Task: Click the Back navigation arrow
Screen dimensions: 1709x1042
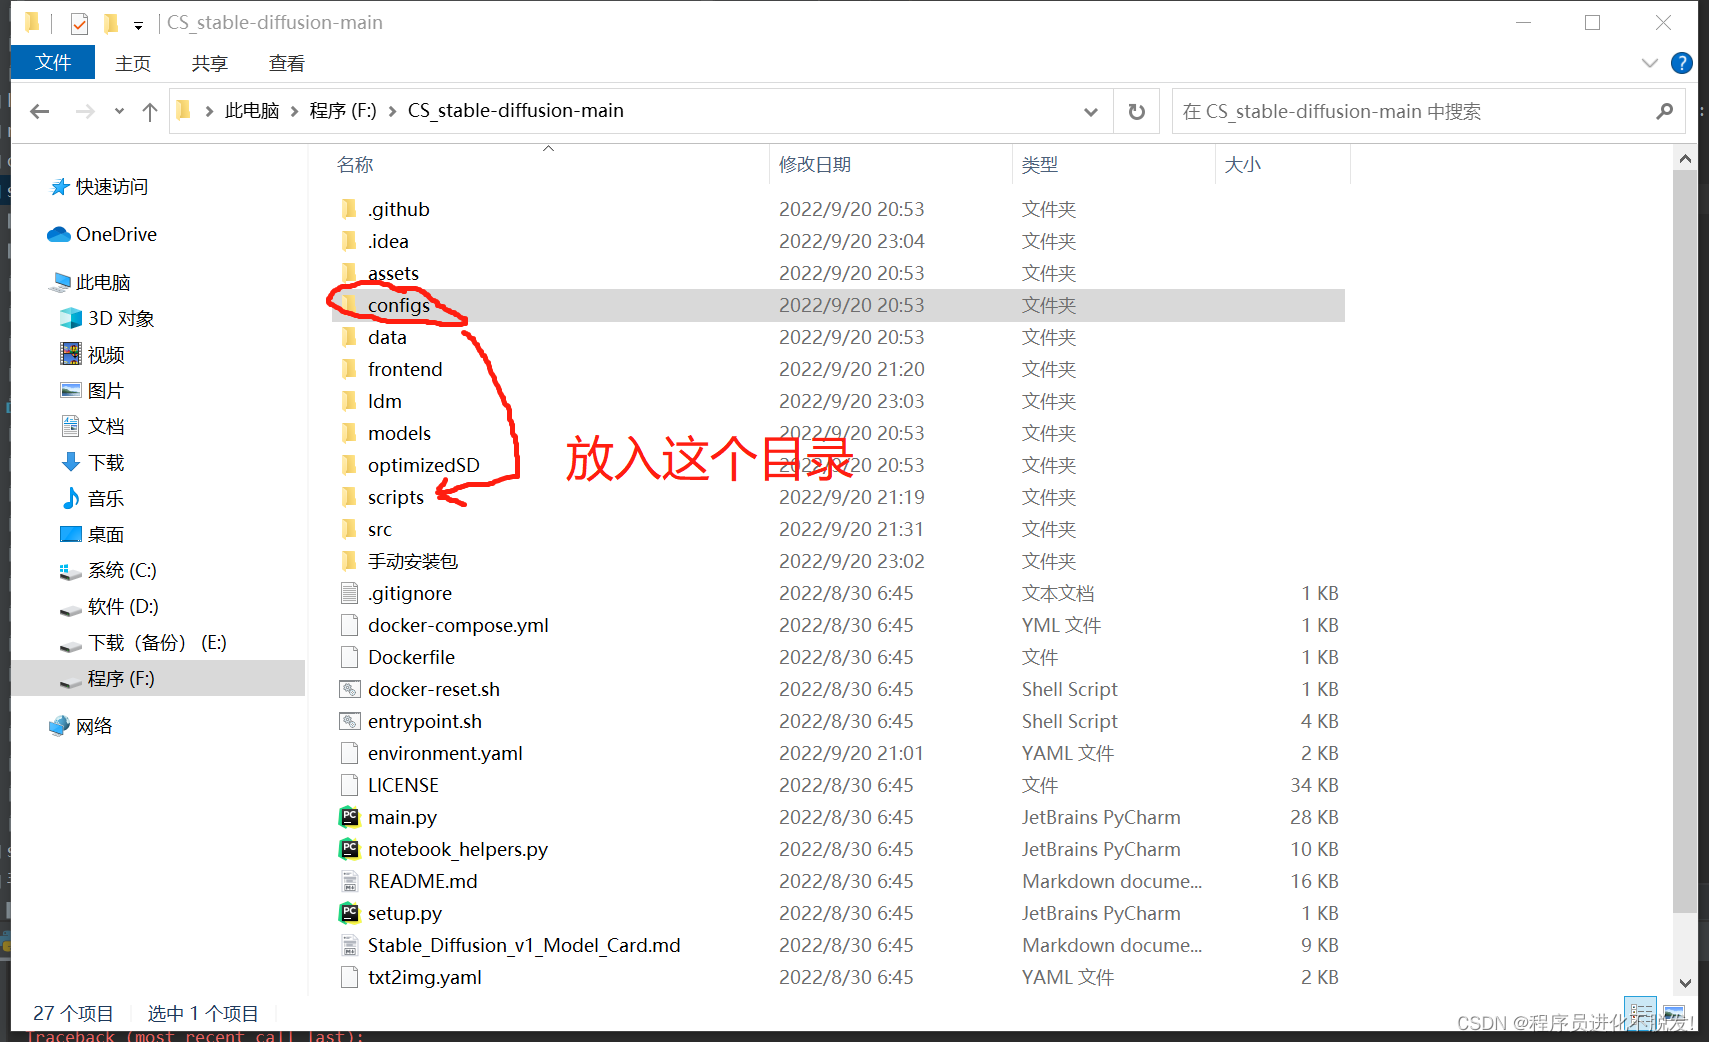Action: pyautogui.click(x=40, y=111)
